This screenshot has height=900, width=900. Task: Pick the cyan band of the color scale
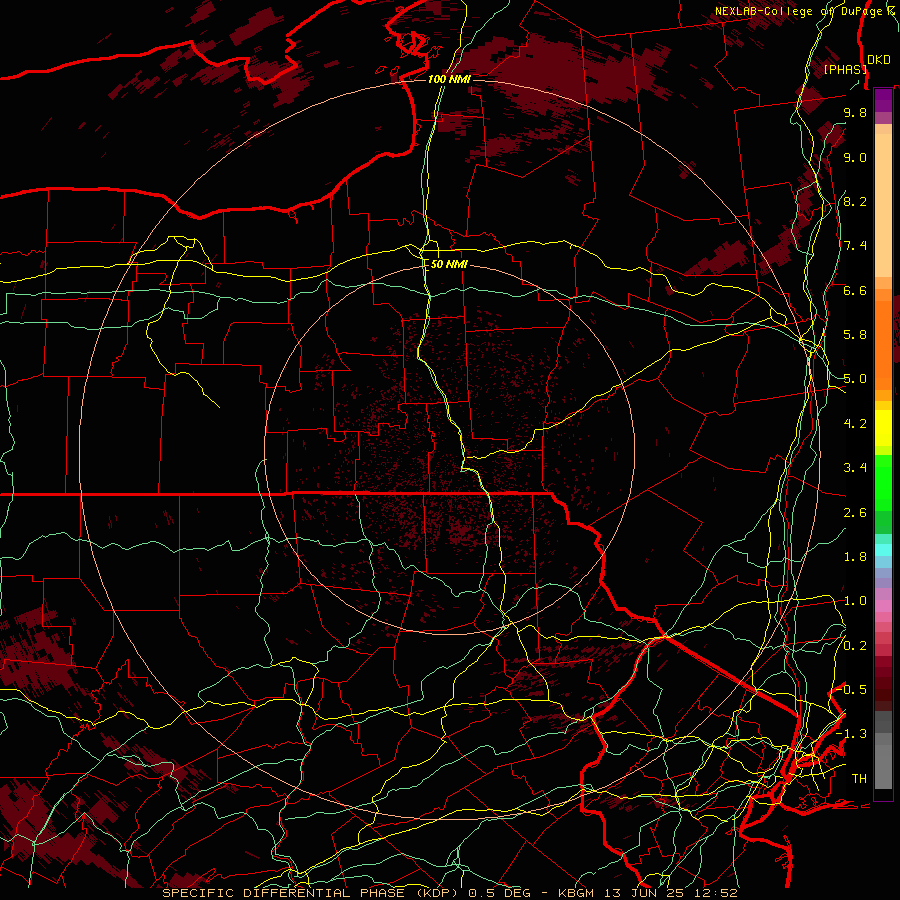coord(883,549)
